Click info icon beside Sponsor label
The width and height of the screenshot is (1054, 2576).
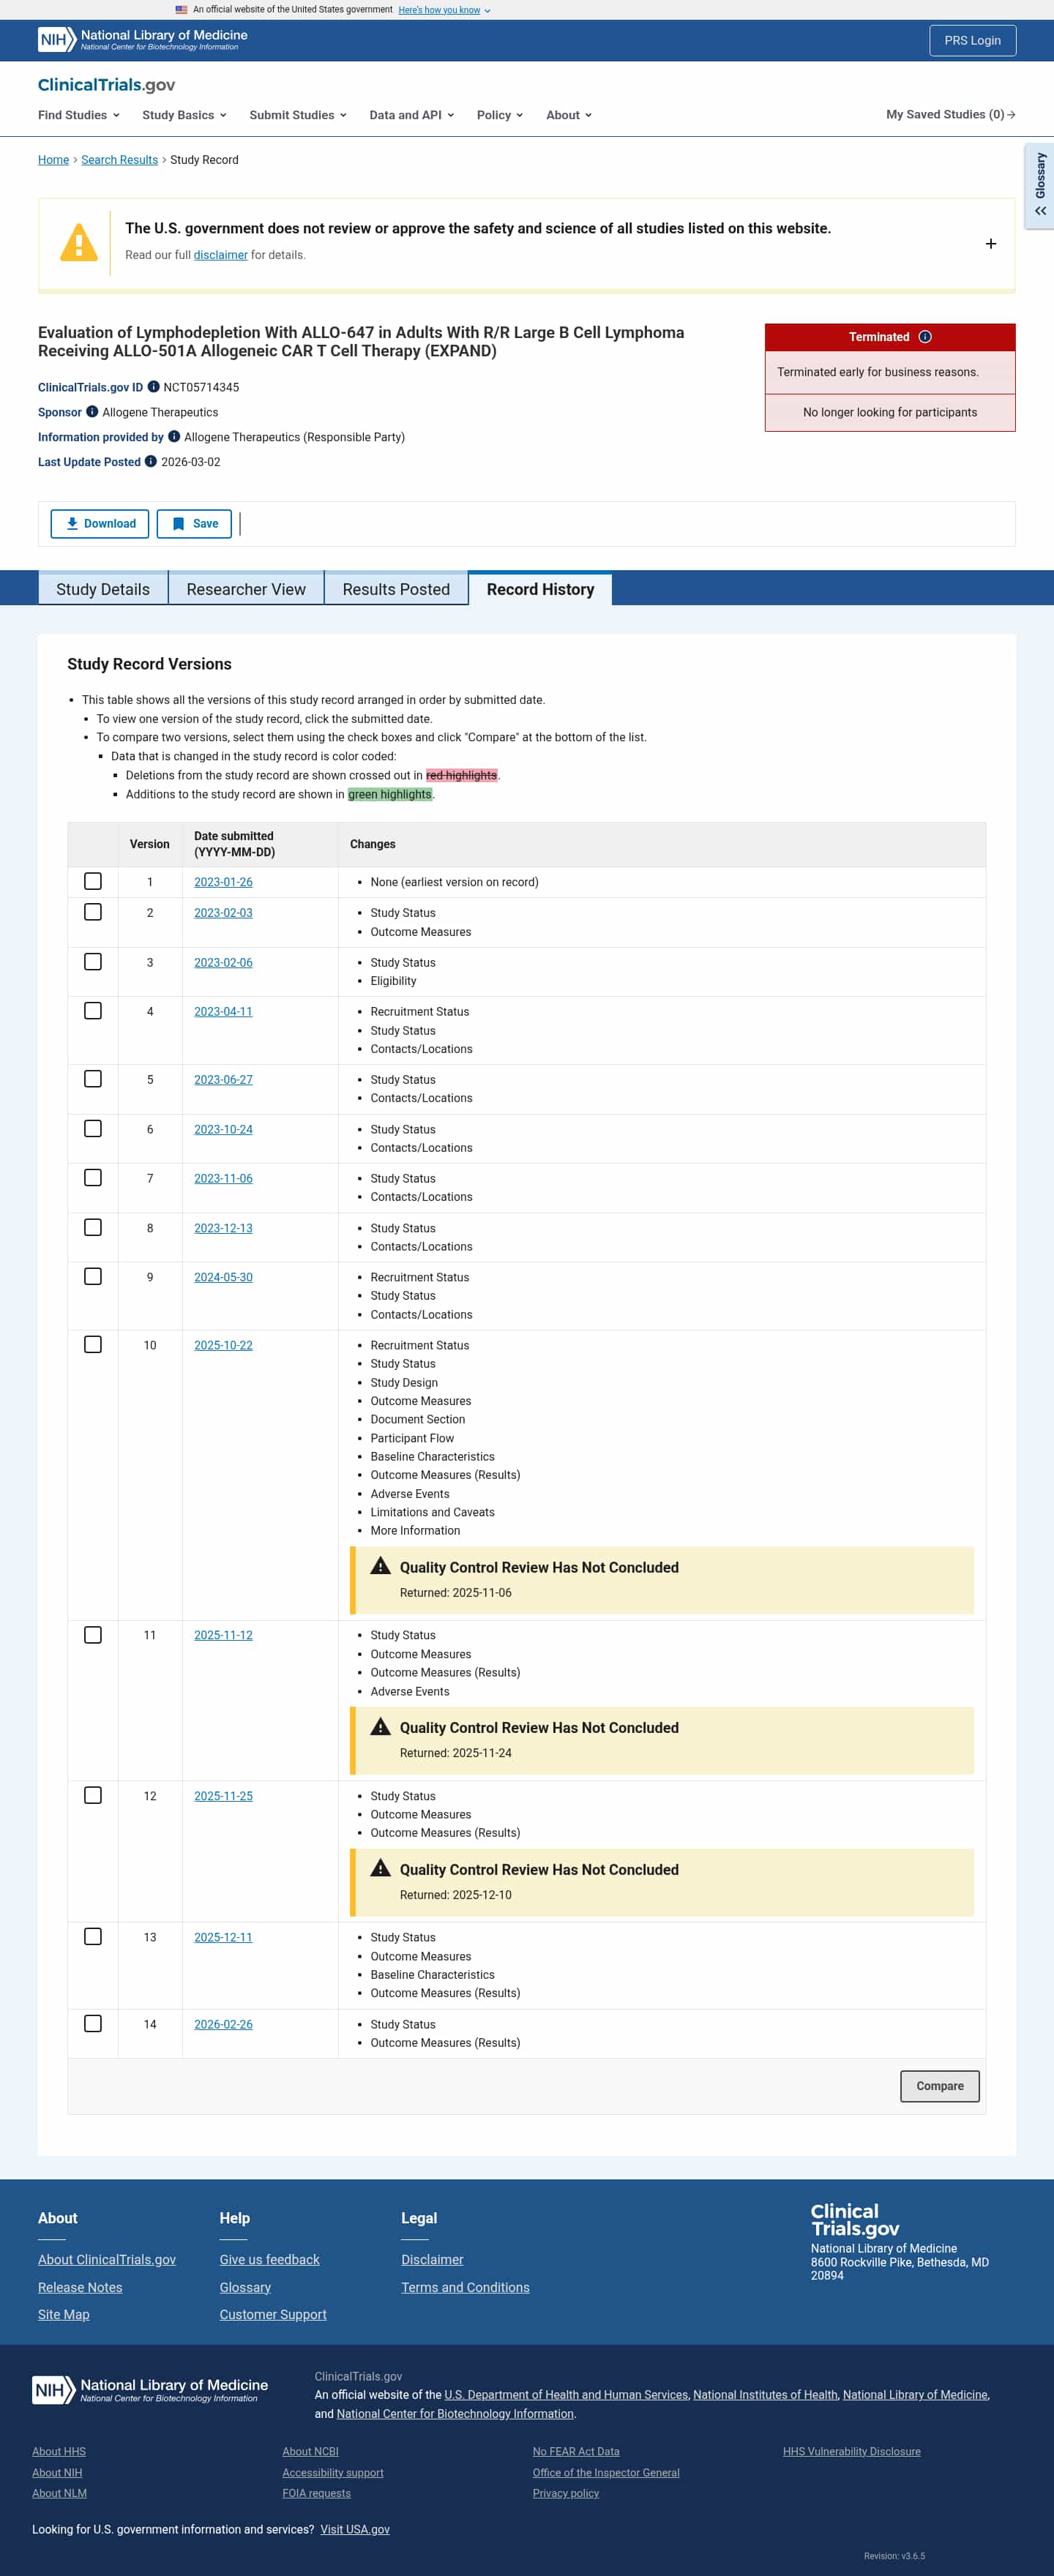92,412
